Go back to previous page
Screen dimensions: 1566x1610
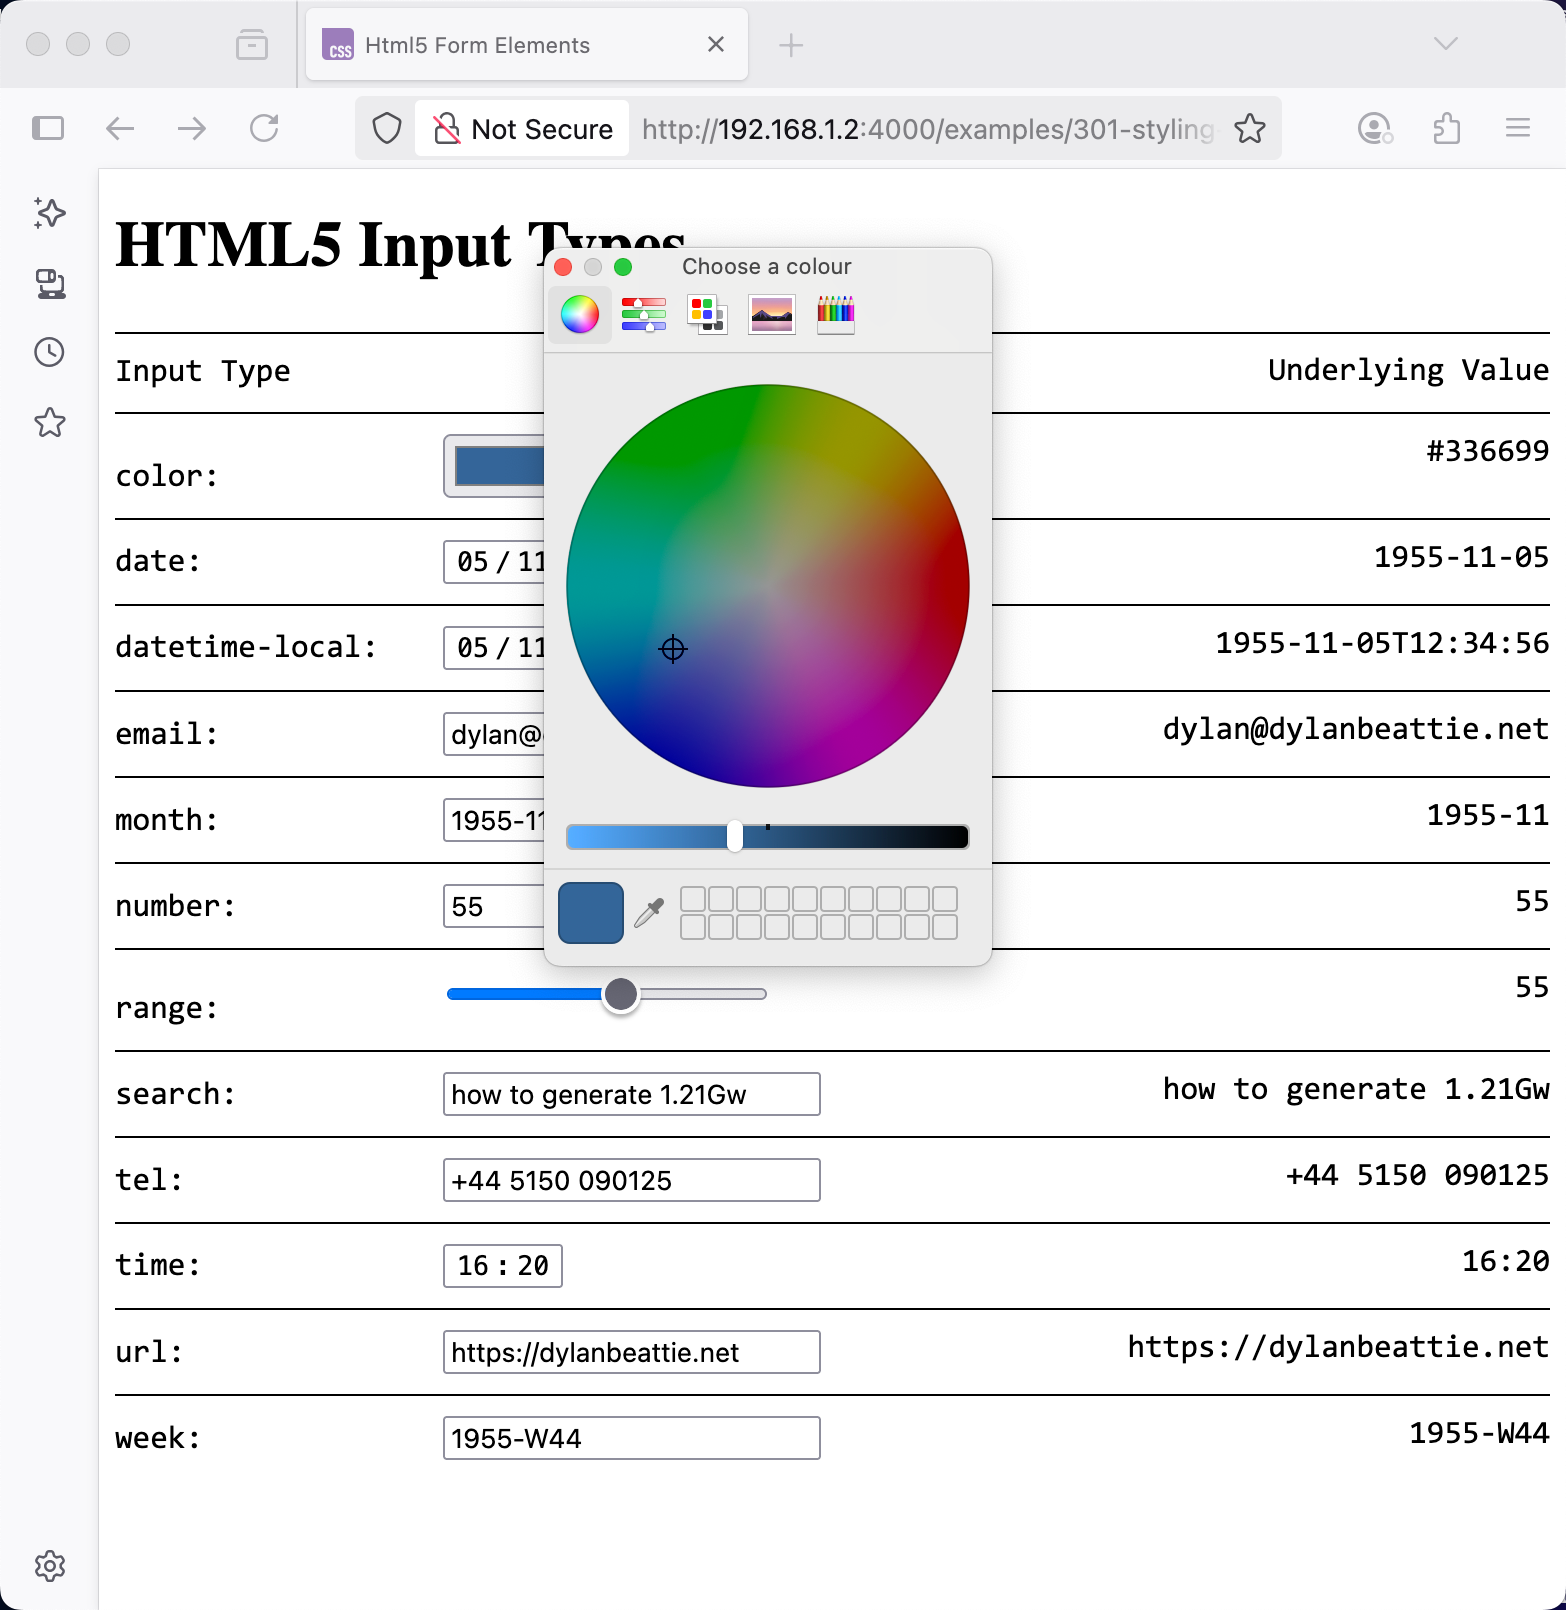120,128
